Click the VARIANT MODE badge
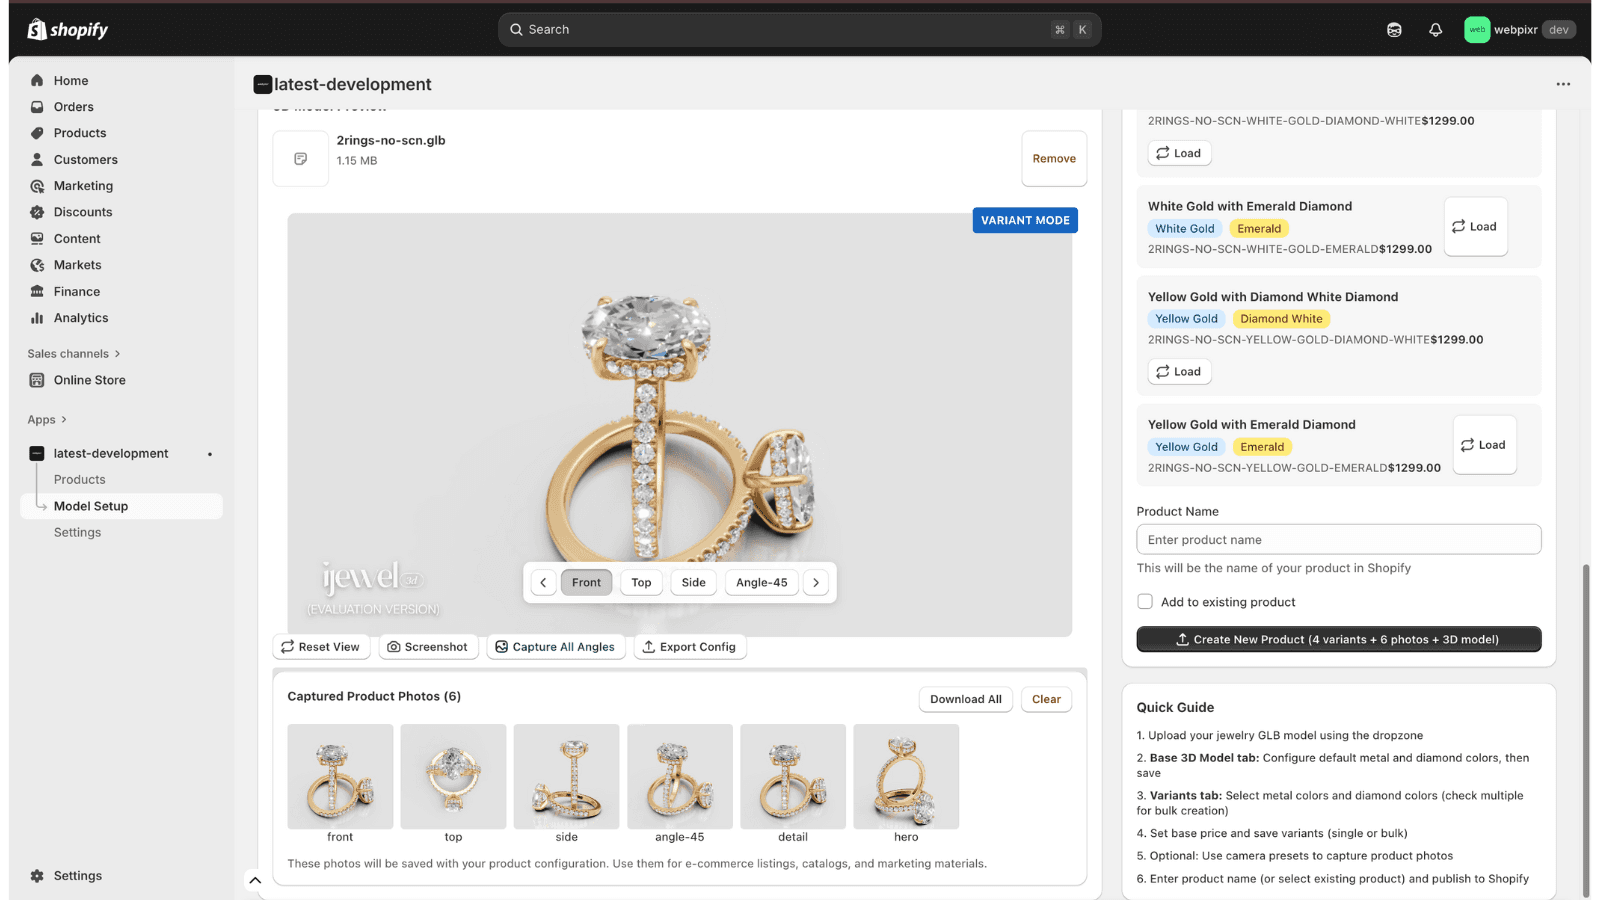This screenshot has width=1600, height=900. pyautogui.click(x=1025, y=221)
